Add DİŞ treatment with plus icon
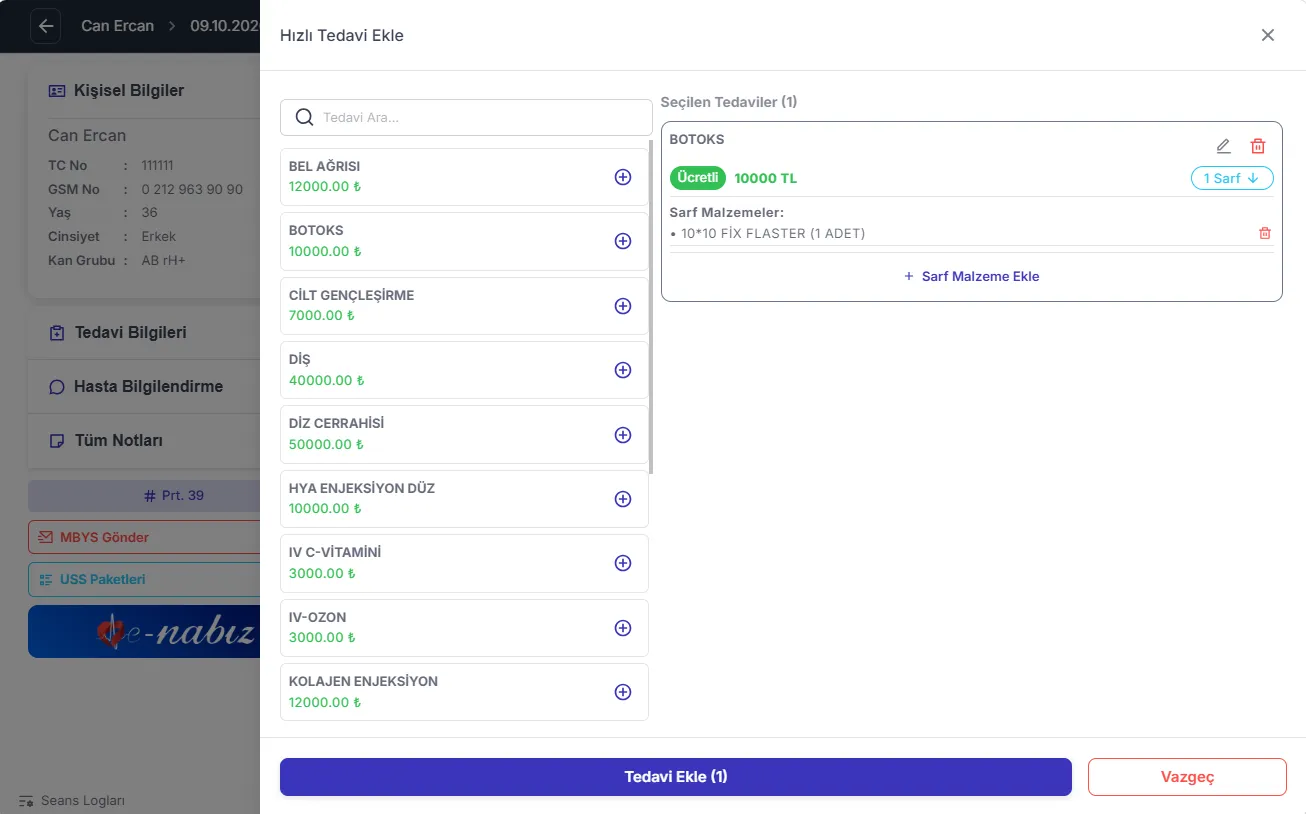 point(622,370)
